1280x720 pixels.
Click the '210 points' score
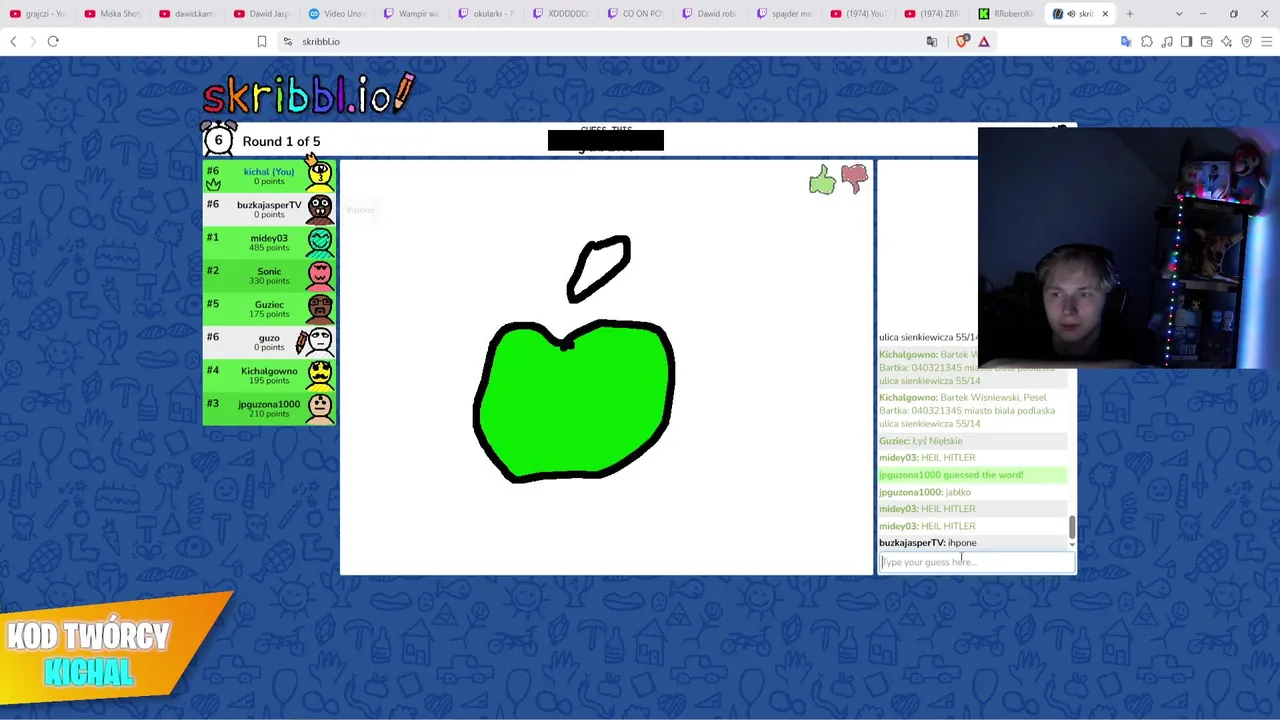coord(269,414)
